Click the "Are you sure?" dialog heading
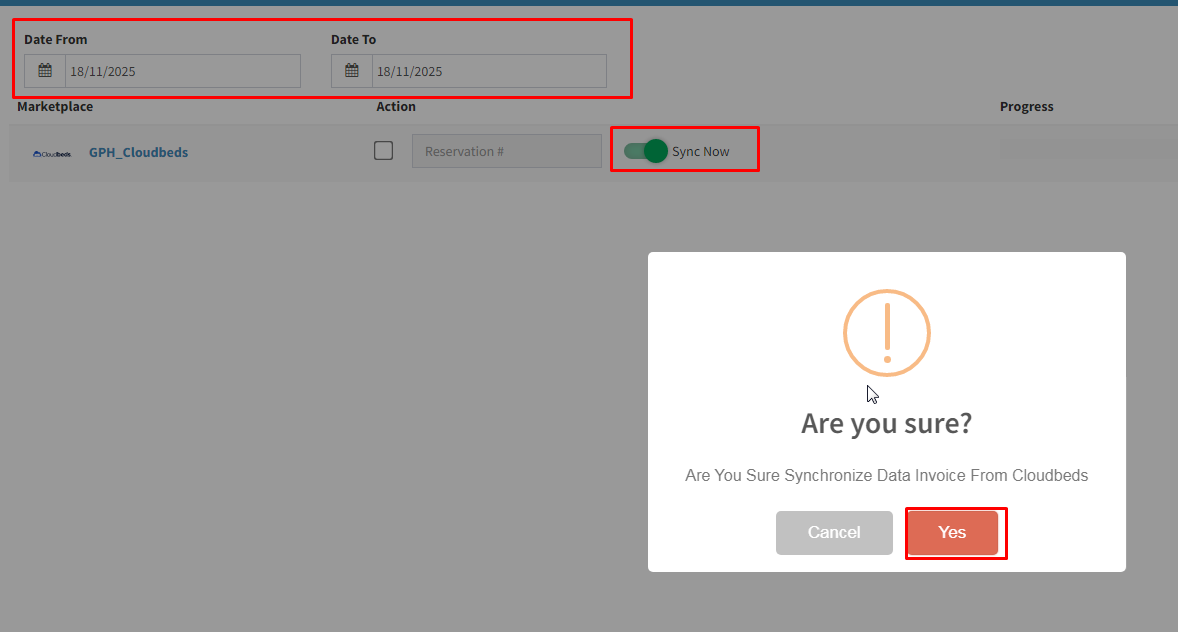The width and height of the screenshot is (1190, 636). click(x=886, y=424)
